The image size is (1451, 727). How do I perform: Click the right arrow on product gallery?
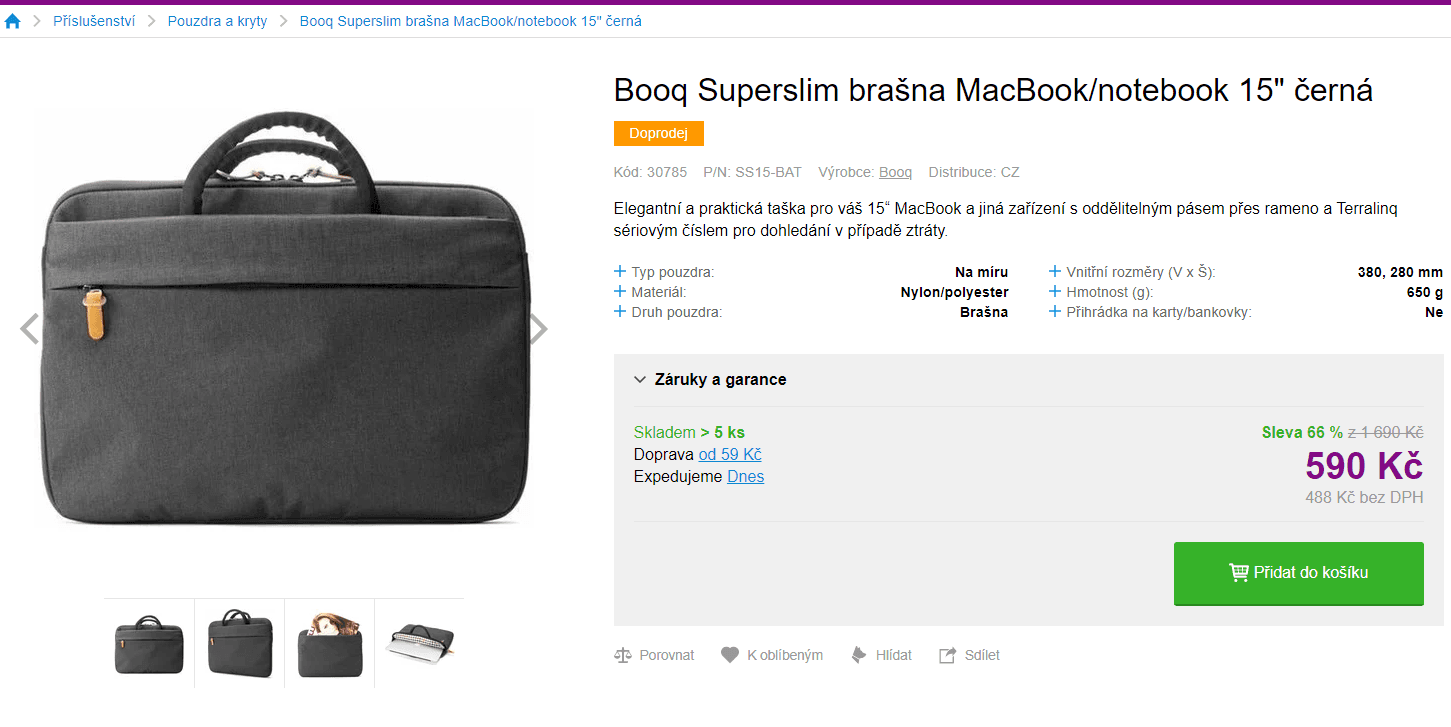click(x=538, y=327)
